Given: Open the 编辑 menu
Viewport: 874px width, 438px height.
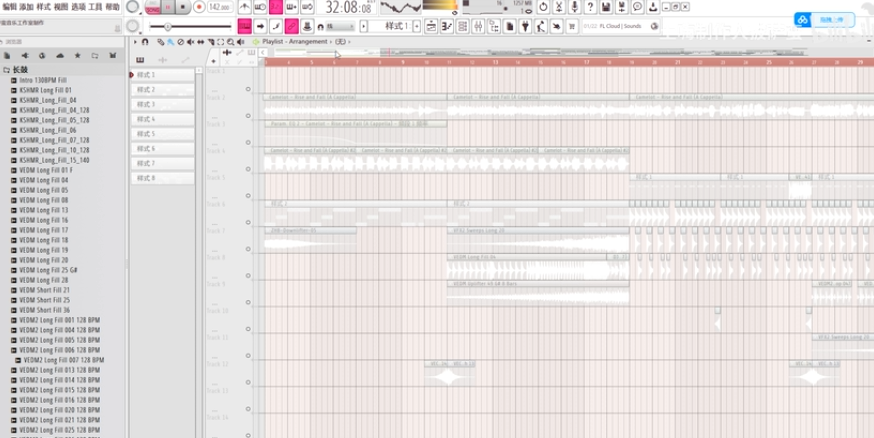Looking at the screenshot, I should pyautogui.click(x=9, y=7).
